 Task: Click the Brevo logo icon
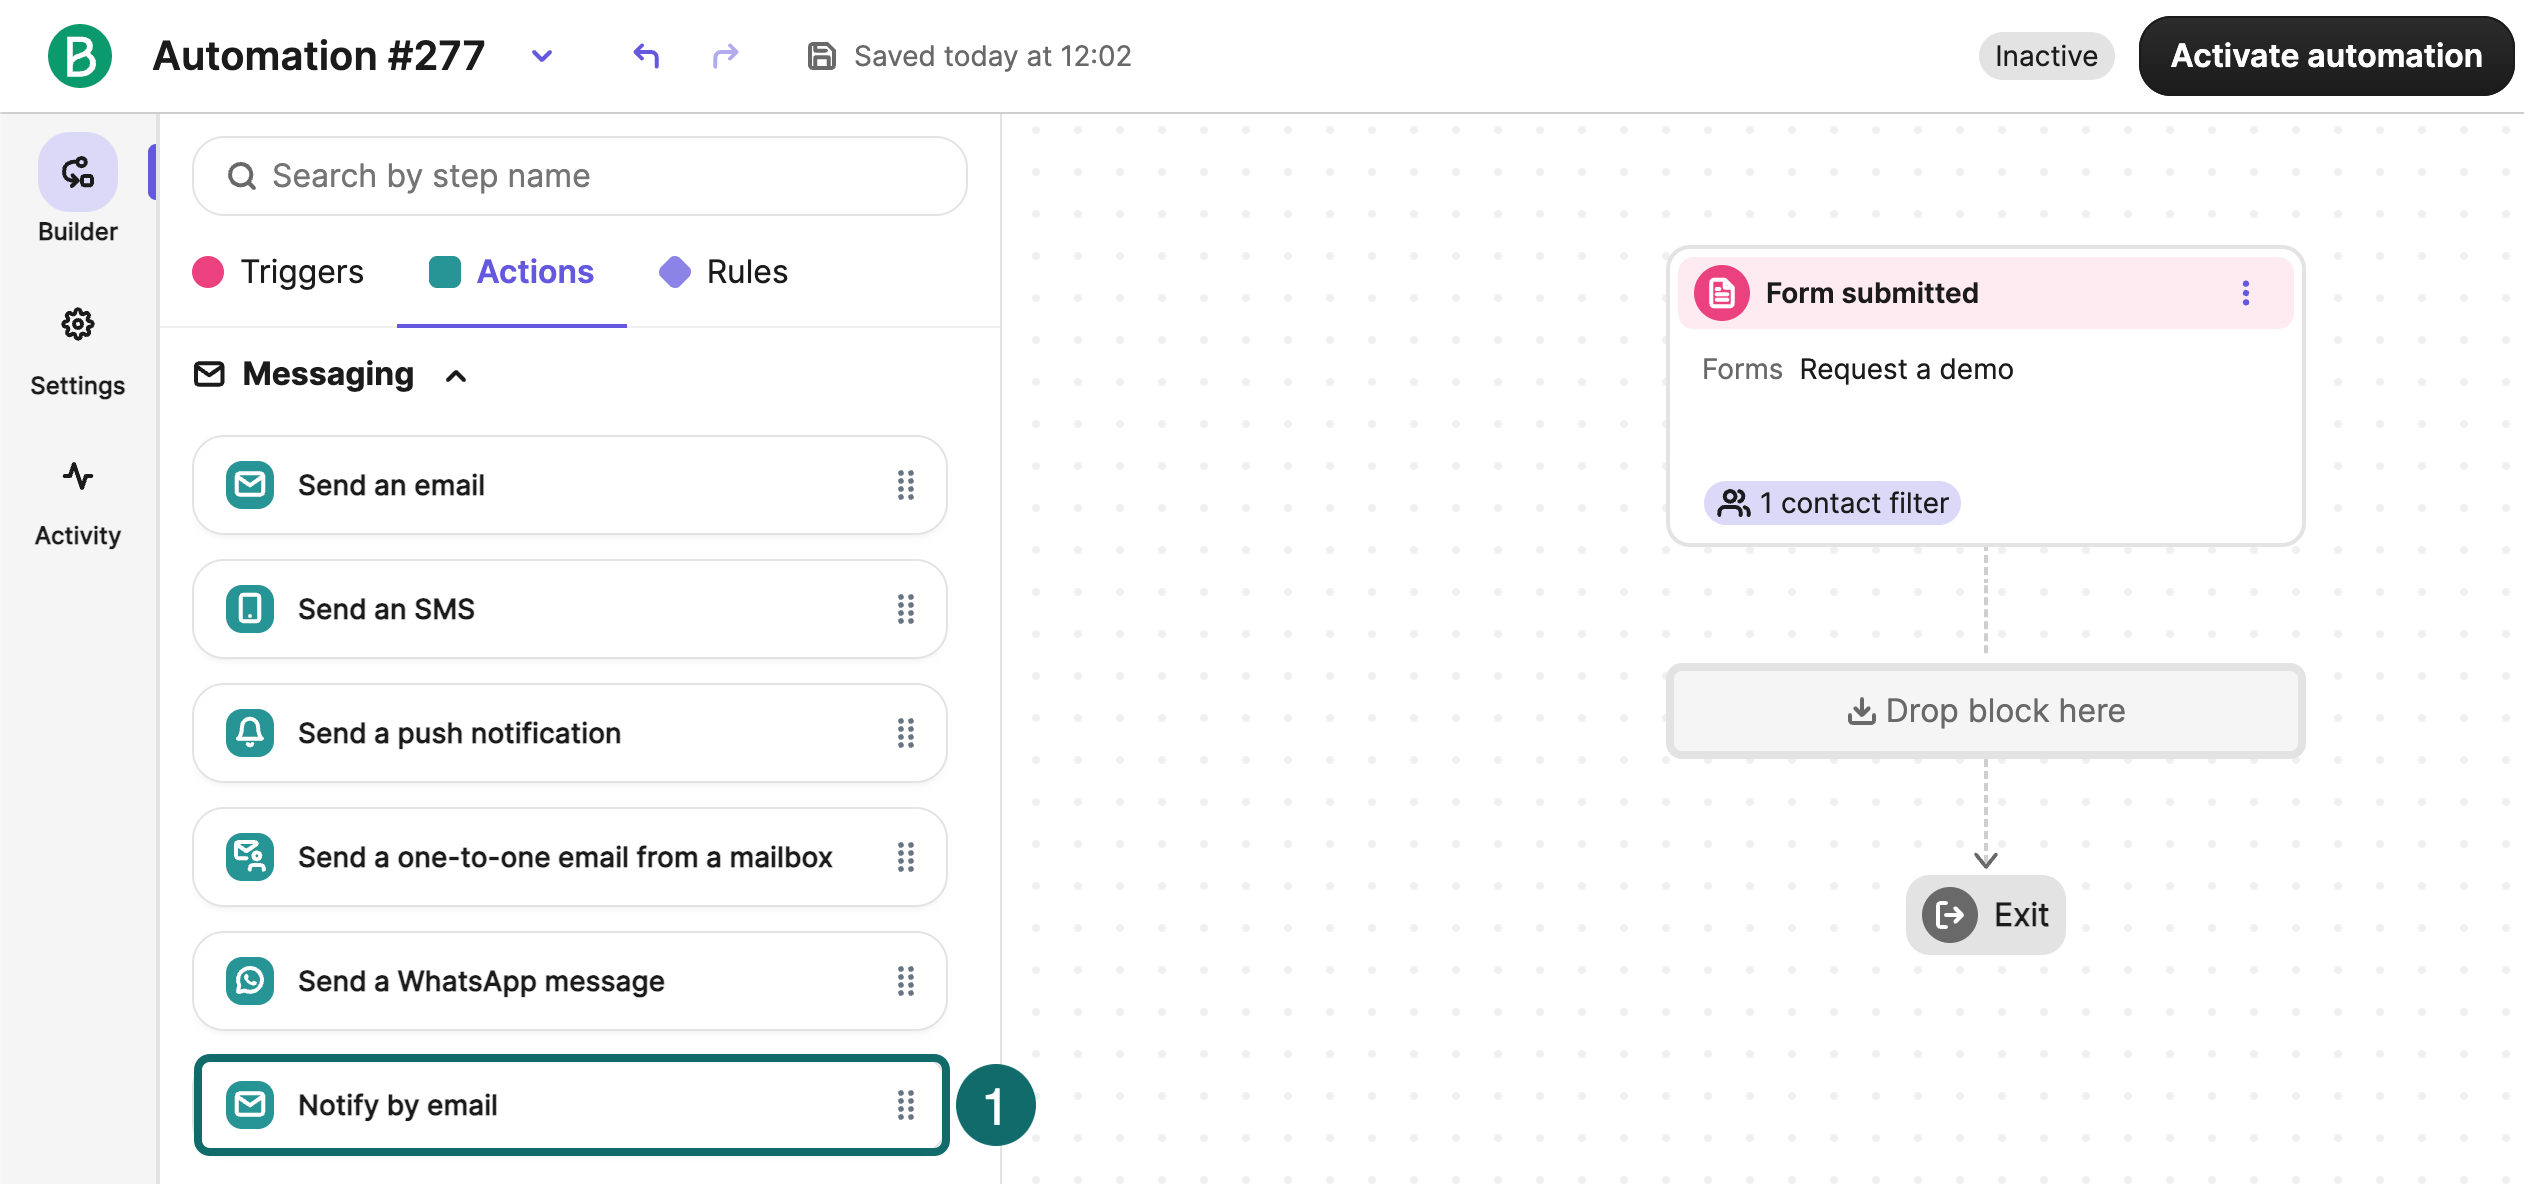[79, 56]
